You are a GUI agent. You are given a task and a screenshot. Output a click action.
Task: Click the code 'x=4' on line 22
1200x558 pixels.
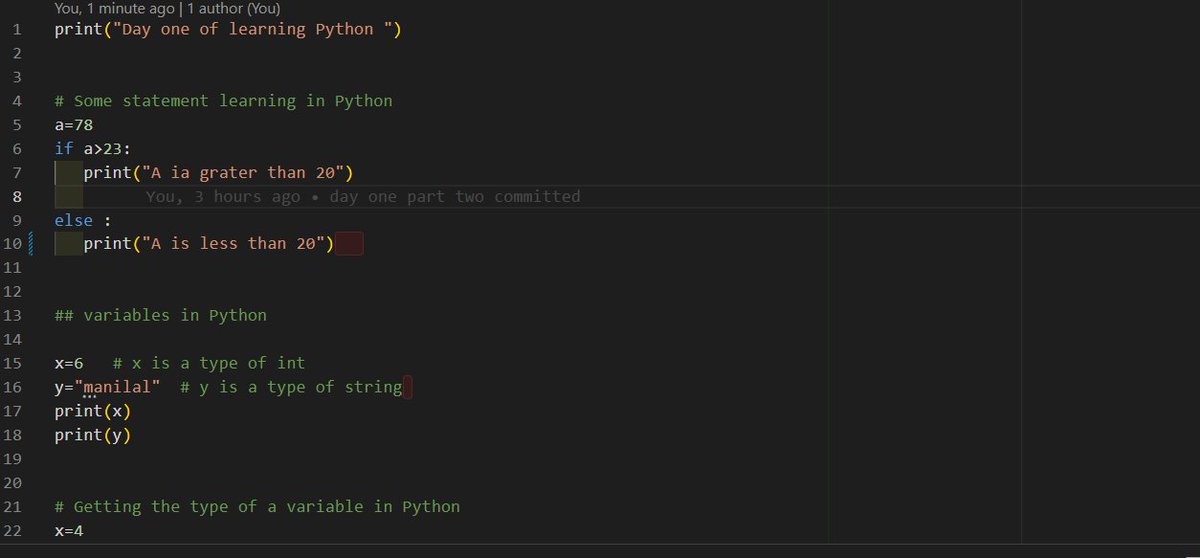click(x=69, y=532)
